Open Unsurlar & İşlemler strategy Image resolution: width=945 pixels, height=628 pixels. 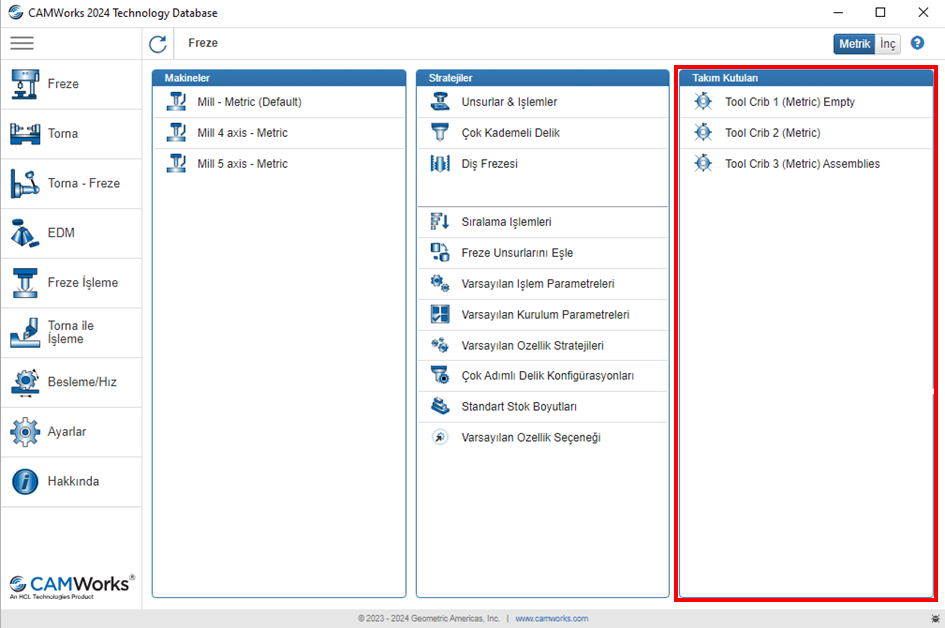pyautogui.click(x=508, y=102)
